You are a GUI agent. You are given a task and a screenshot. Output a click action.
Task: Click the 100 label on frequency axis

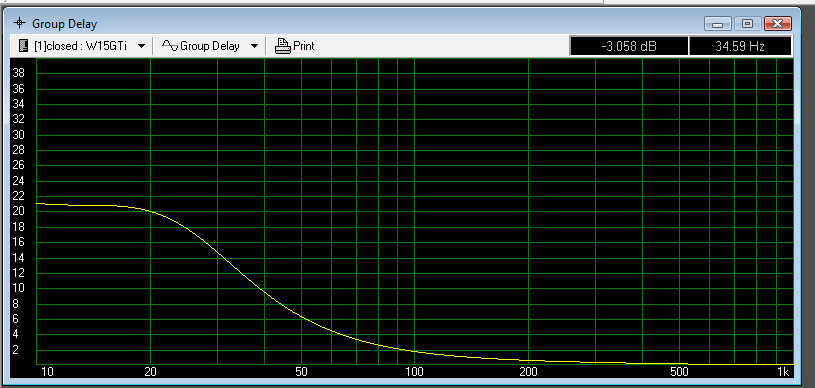coord(414,372)
